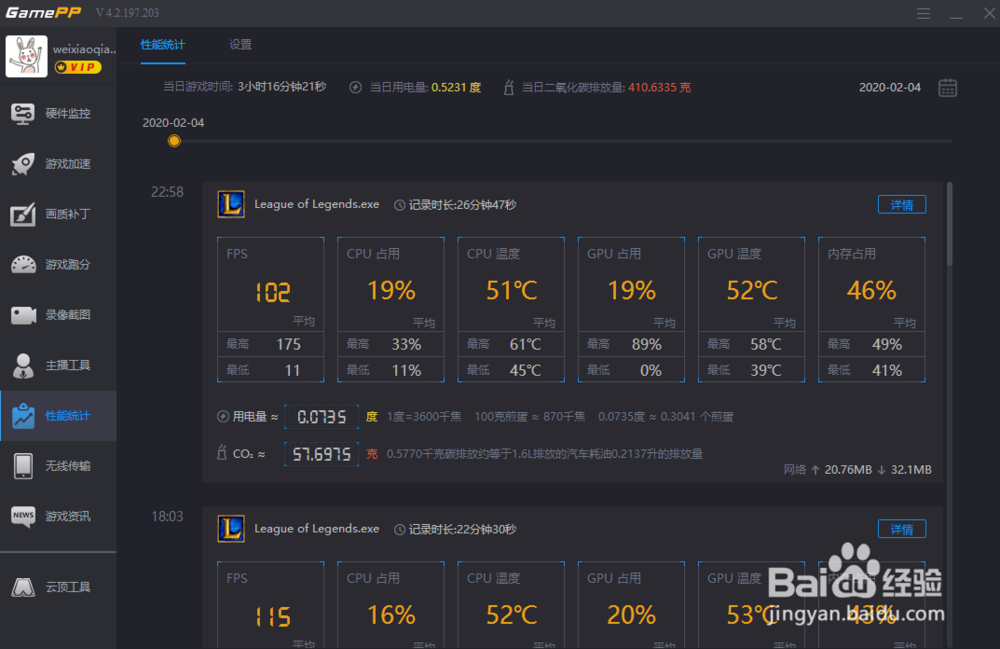The image size is (1000, 649).
Task: Switch to the 性能统计 tab
Action: pos(163,45)
